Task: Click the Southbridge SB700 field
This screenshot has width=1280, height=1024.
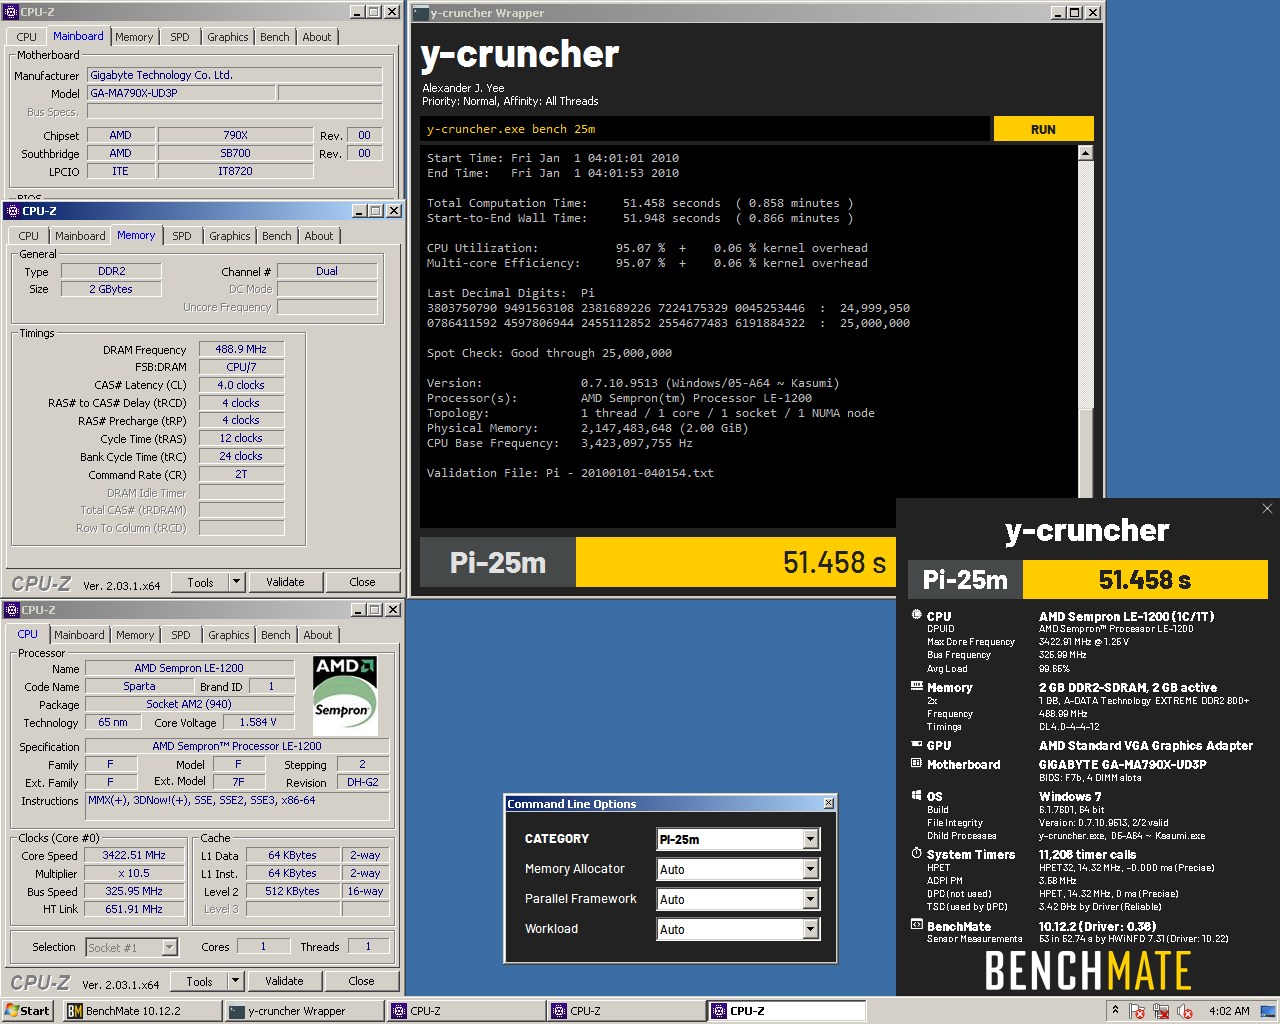Action: tap(235, 153)
